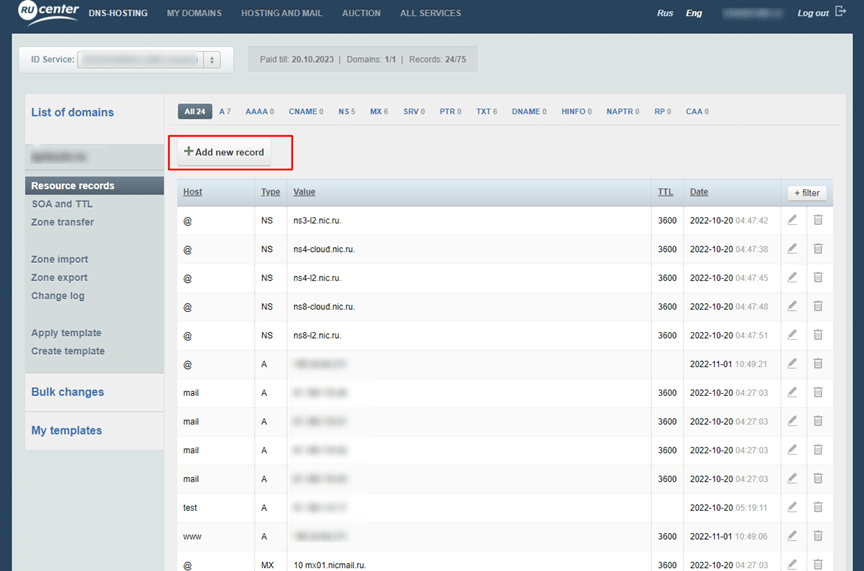Edit the ns4-cloud.nic.ru. record

coord(792,249)
